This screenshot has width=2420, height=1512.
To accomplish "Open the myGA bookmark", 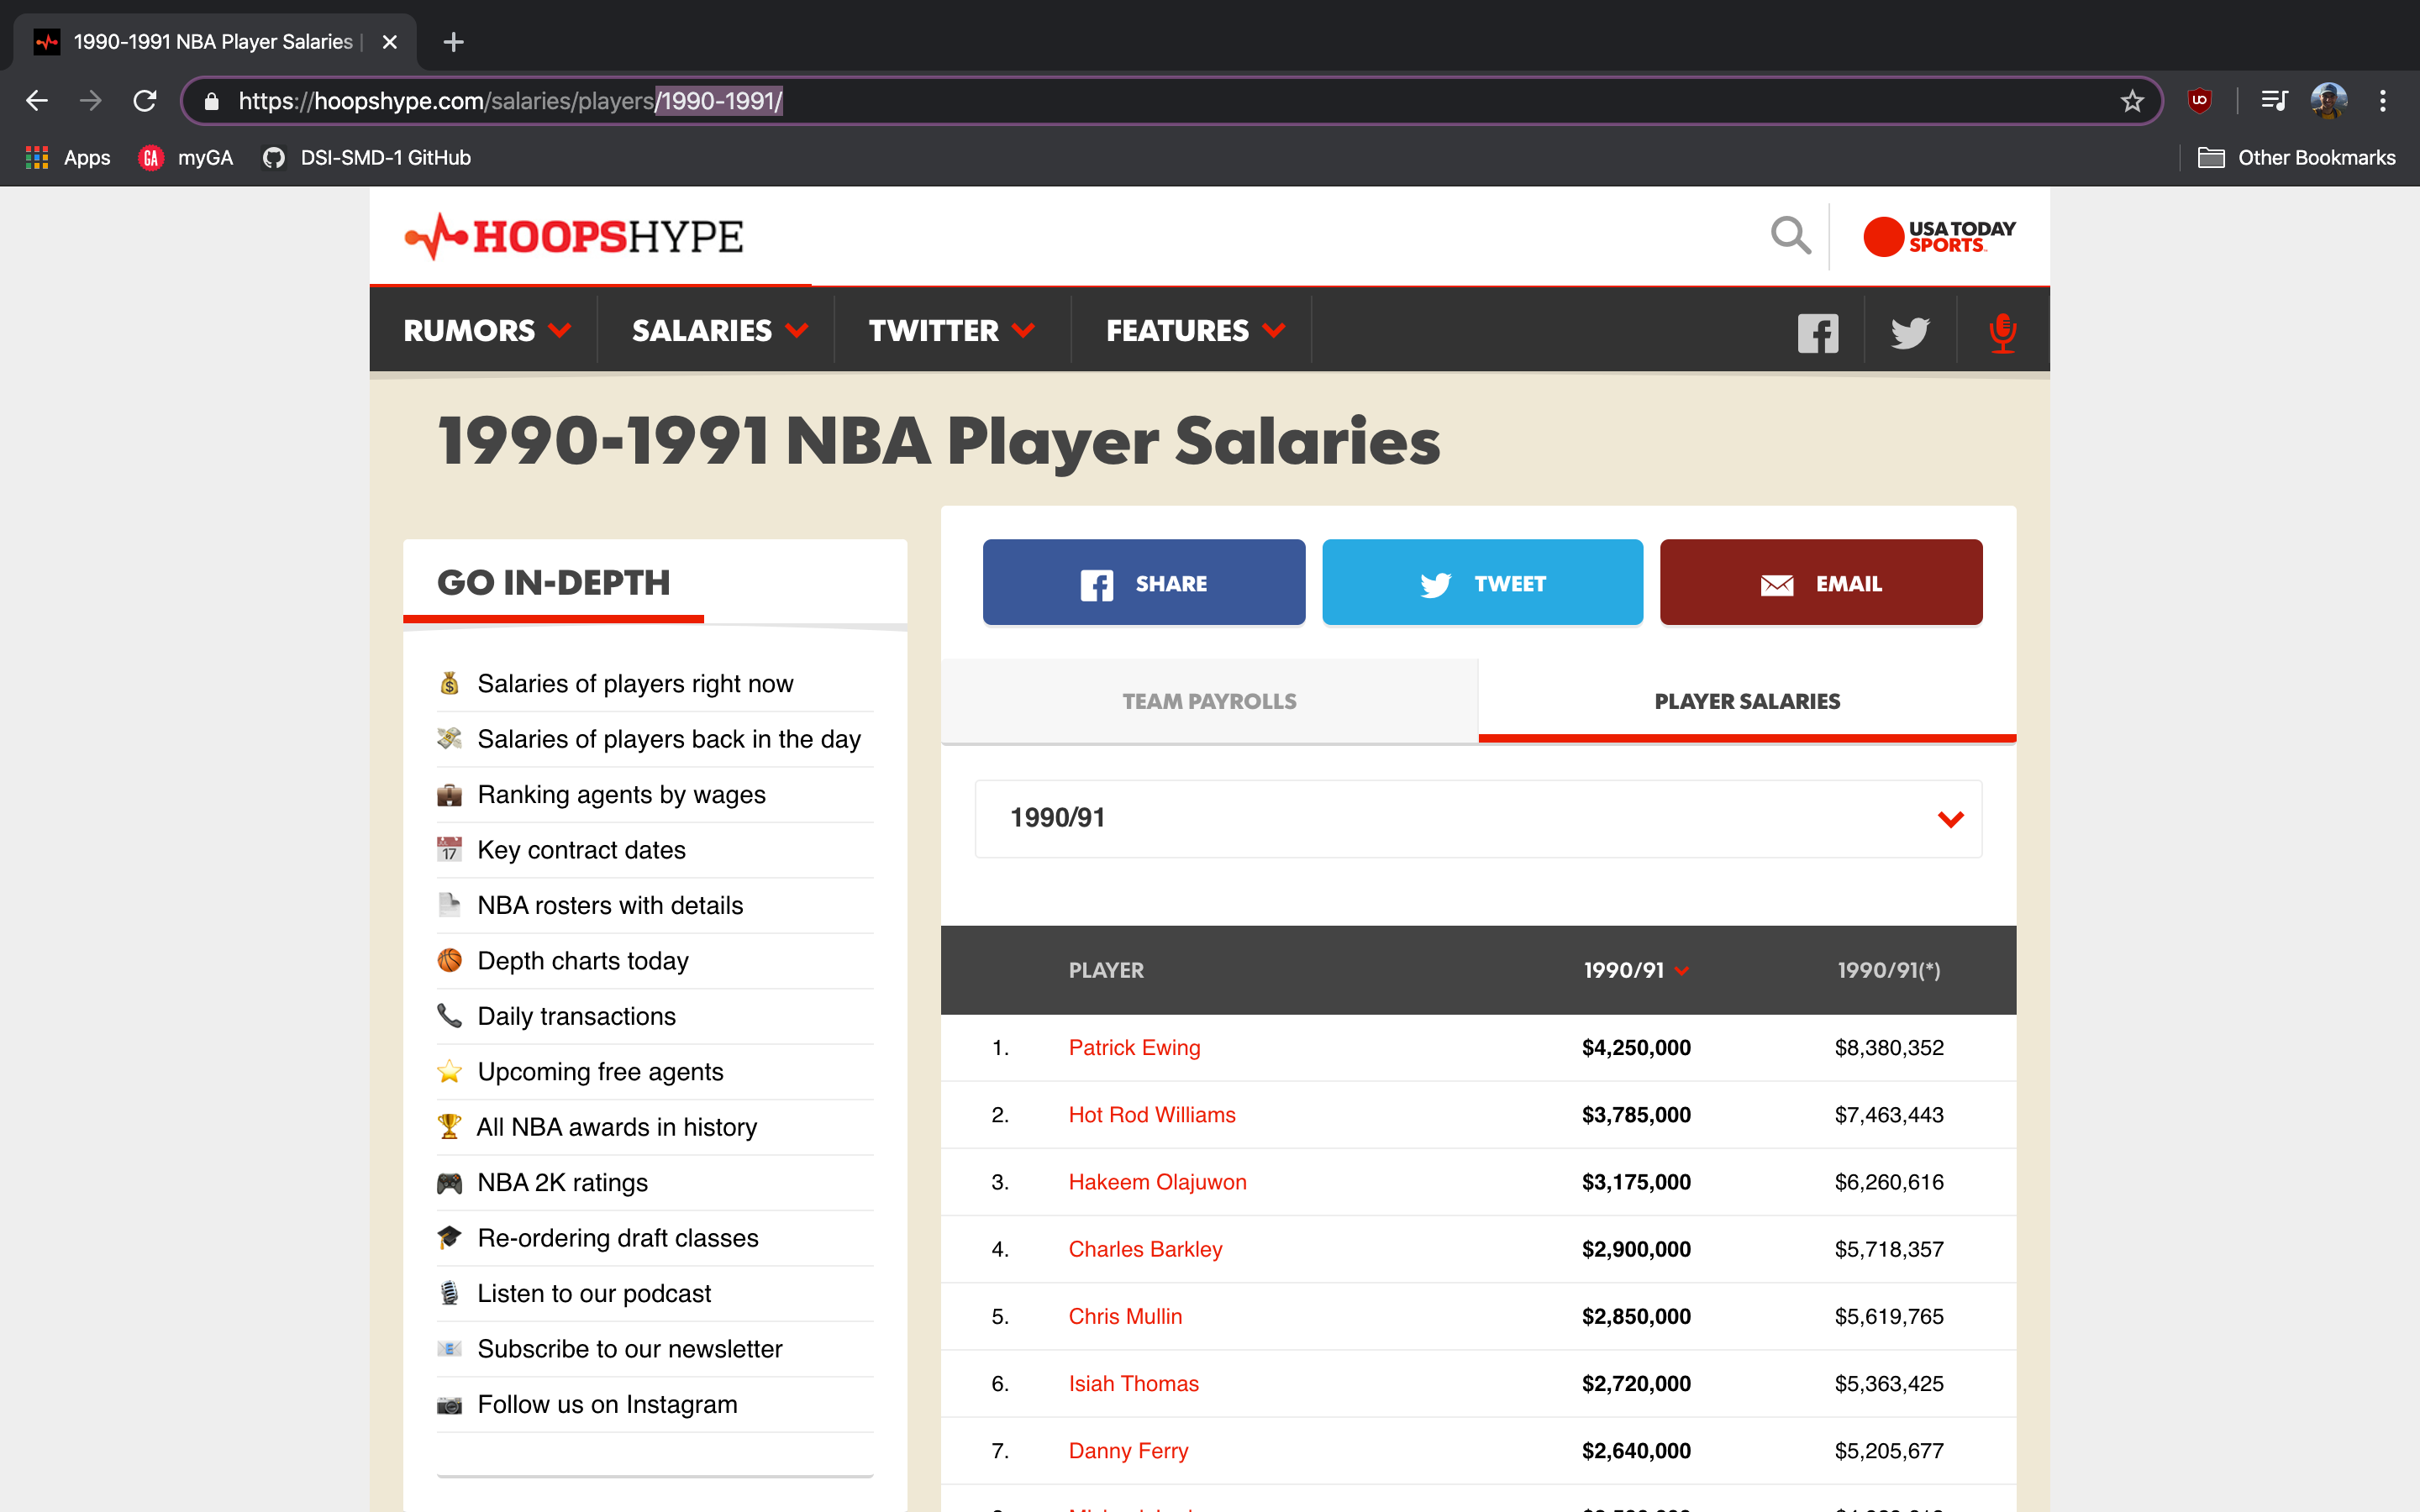I will tap(186, 158).
